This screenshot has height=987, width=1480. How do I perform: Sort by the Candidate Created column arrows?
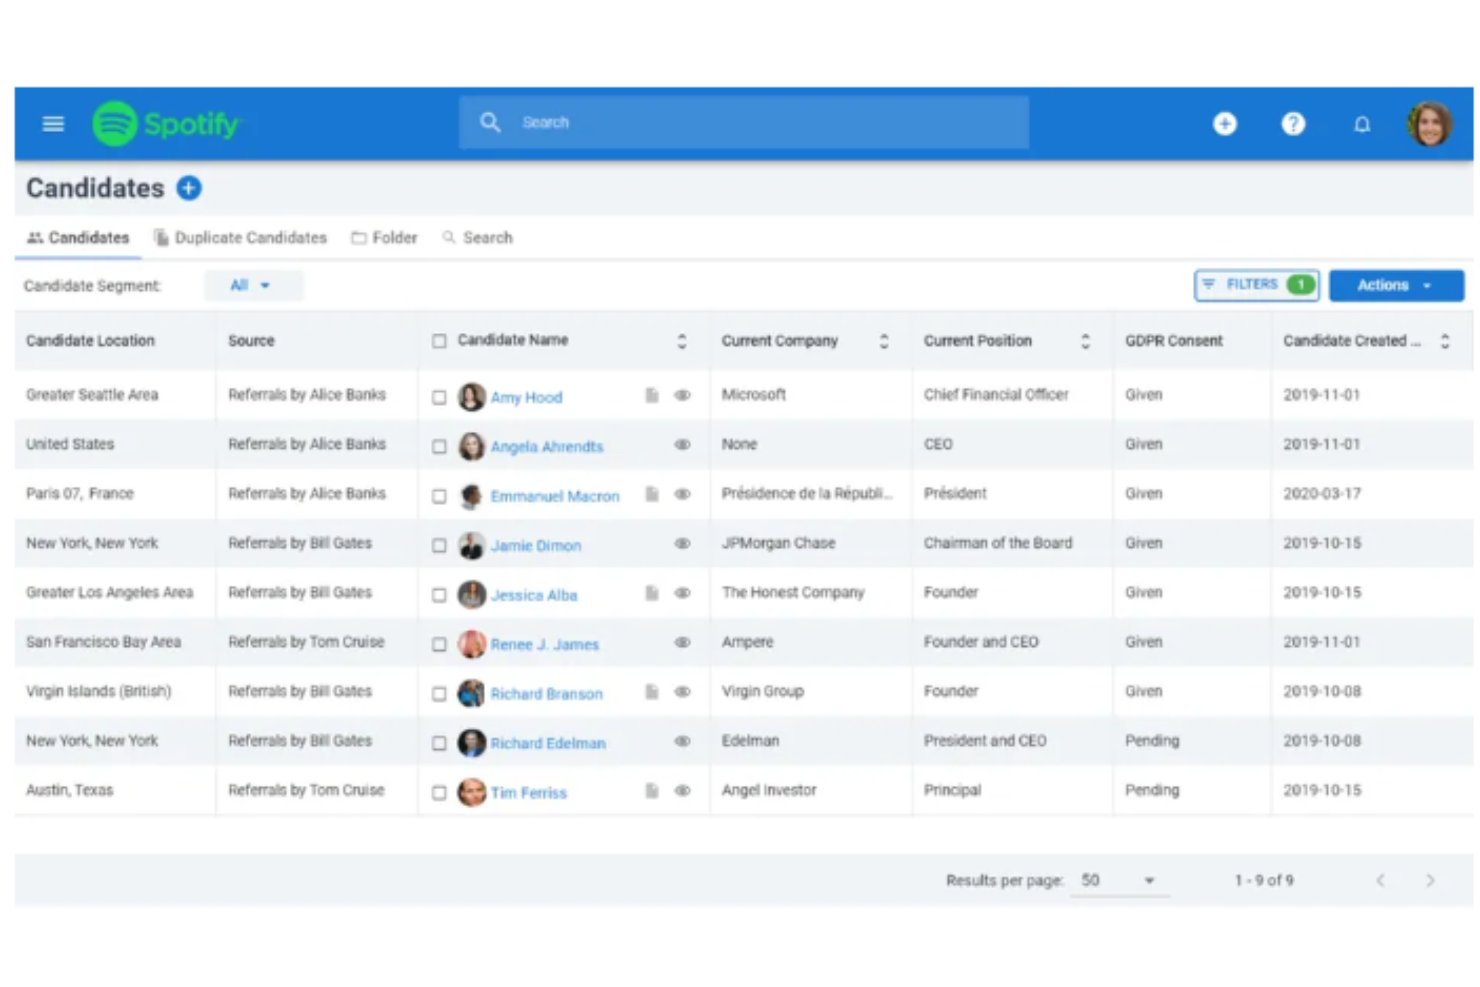(x=1445, y=342)
